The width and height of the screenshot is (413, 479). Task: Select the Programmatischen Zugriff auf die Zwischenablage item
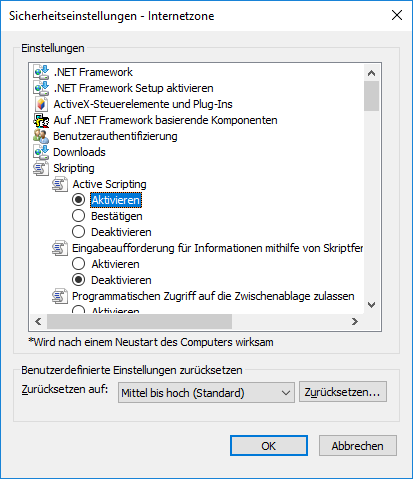213,296
